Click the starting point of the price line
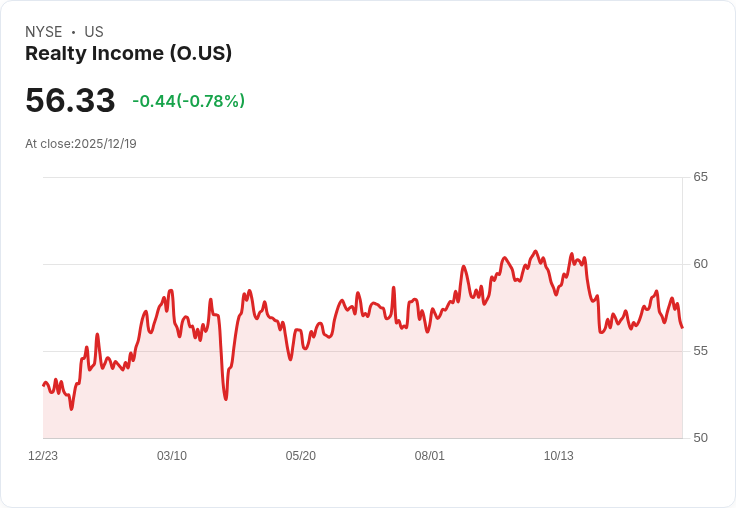Viewport: 736px width, 508px height. click(x=44, y=385)
